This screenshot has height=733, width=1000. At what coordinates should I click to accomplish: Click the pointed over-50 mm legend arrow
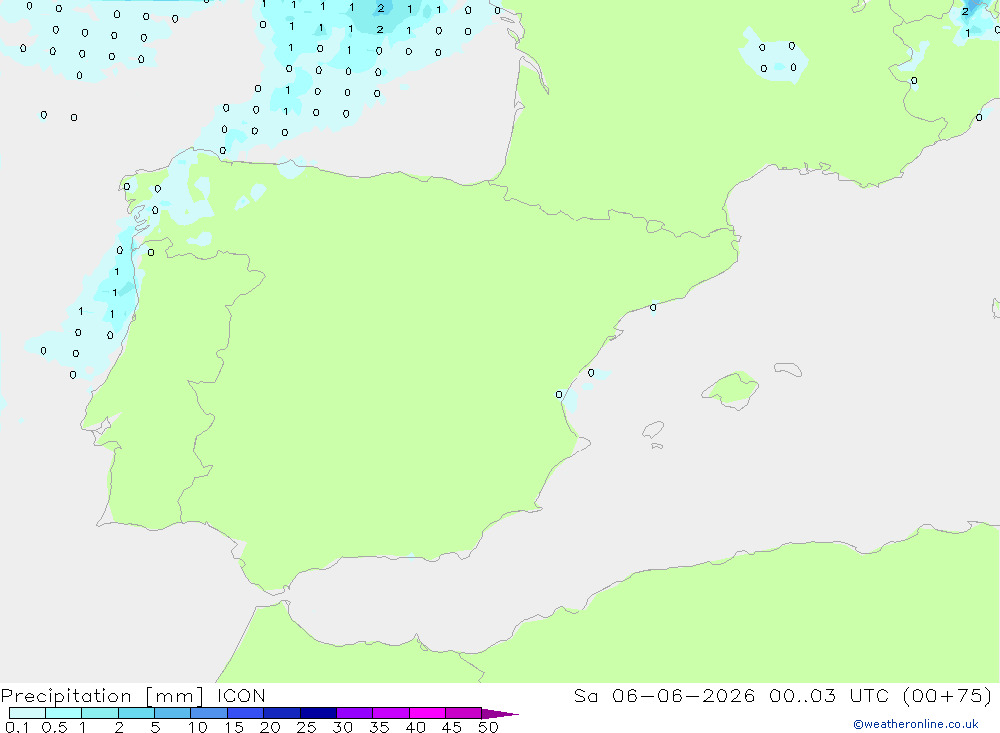pos(500,714)
